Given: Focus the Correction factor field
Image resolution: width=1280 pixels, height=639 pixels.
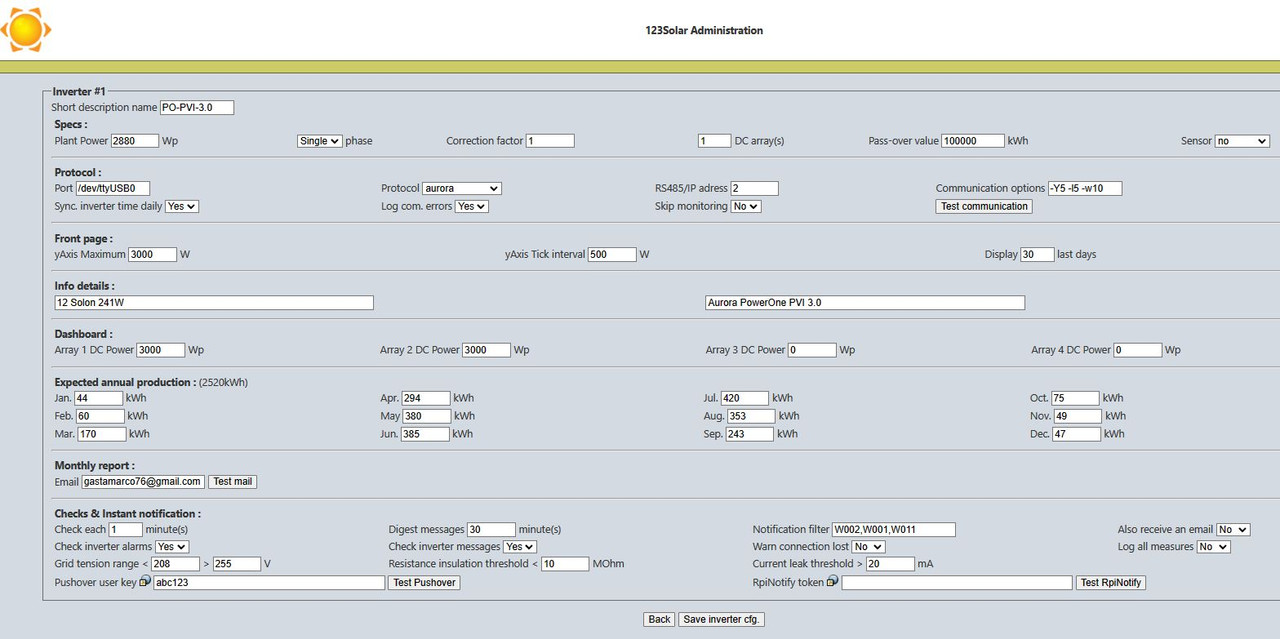Looking at the screenshot, I should [x=550, y=141].
